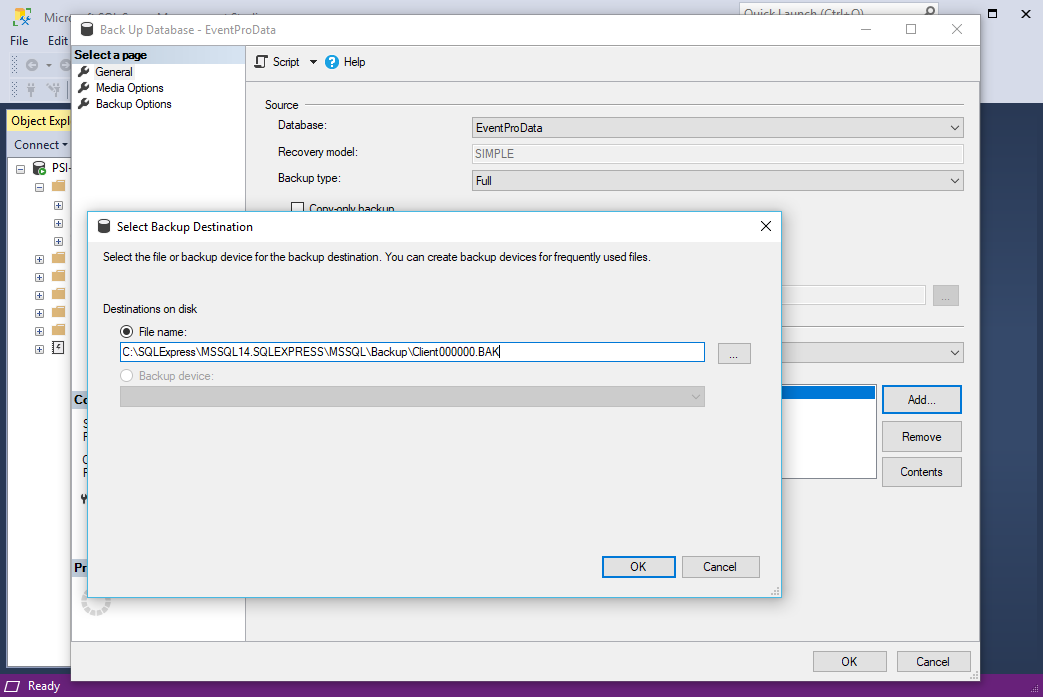This screenshot has height=697, width=1043.
Task: Click the Back navigation arrow in SSMS toolbar
Action: (31, 65)
